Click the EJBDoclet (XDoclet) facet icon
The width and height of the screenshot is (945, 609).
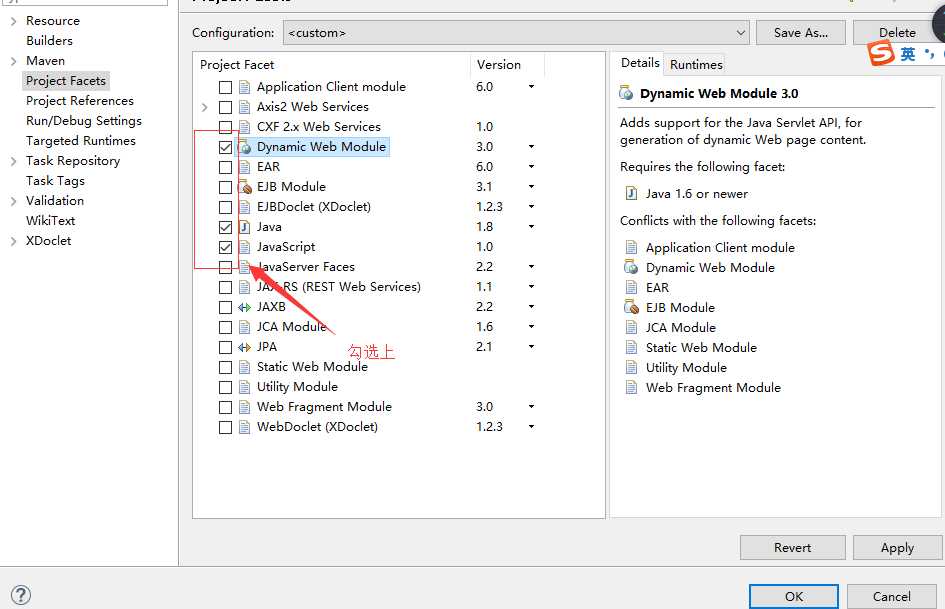click(x=245, y=207)
